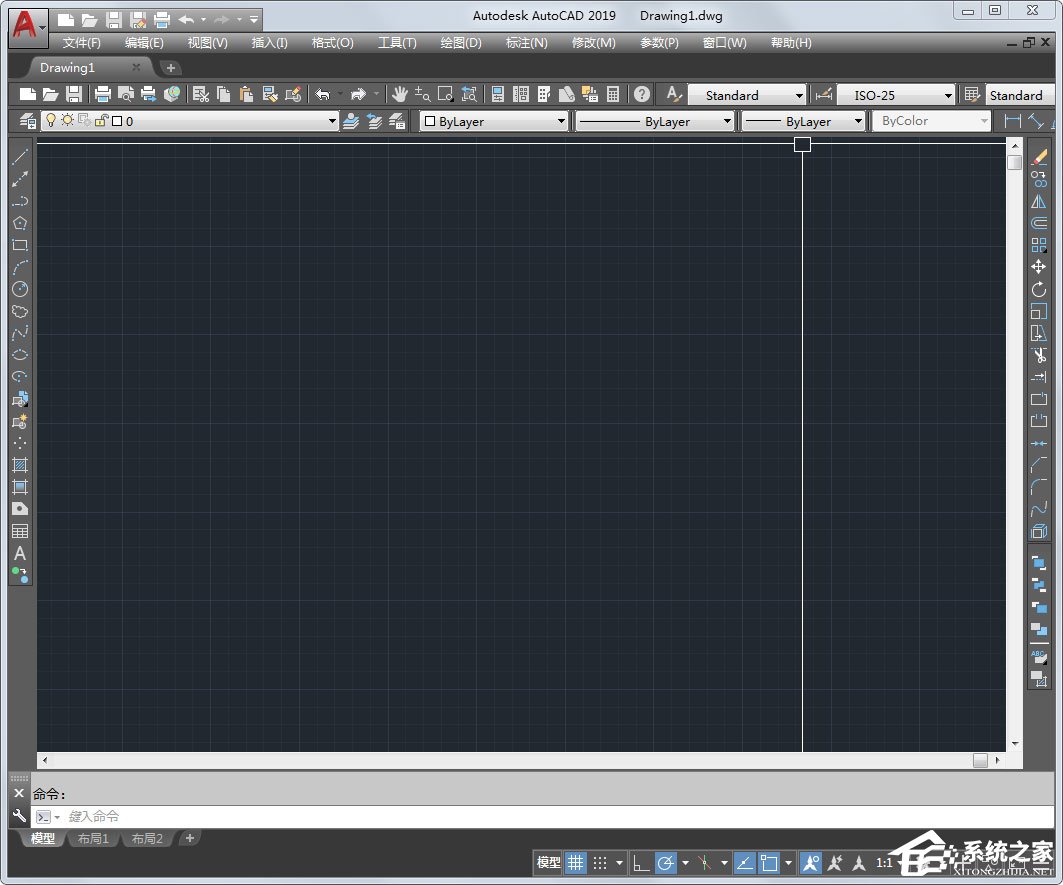Select the Rectangle drawing tool

tap(20, 245)
